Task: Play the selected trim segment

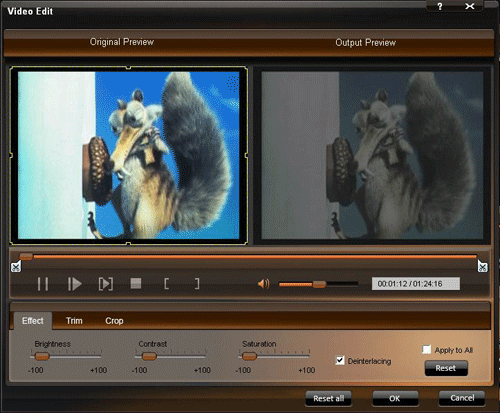Action: [106, 284]
